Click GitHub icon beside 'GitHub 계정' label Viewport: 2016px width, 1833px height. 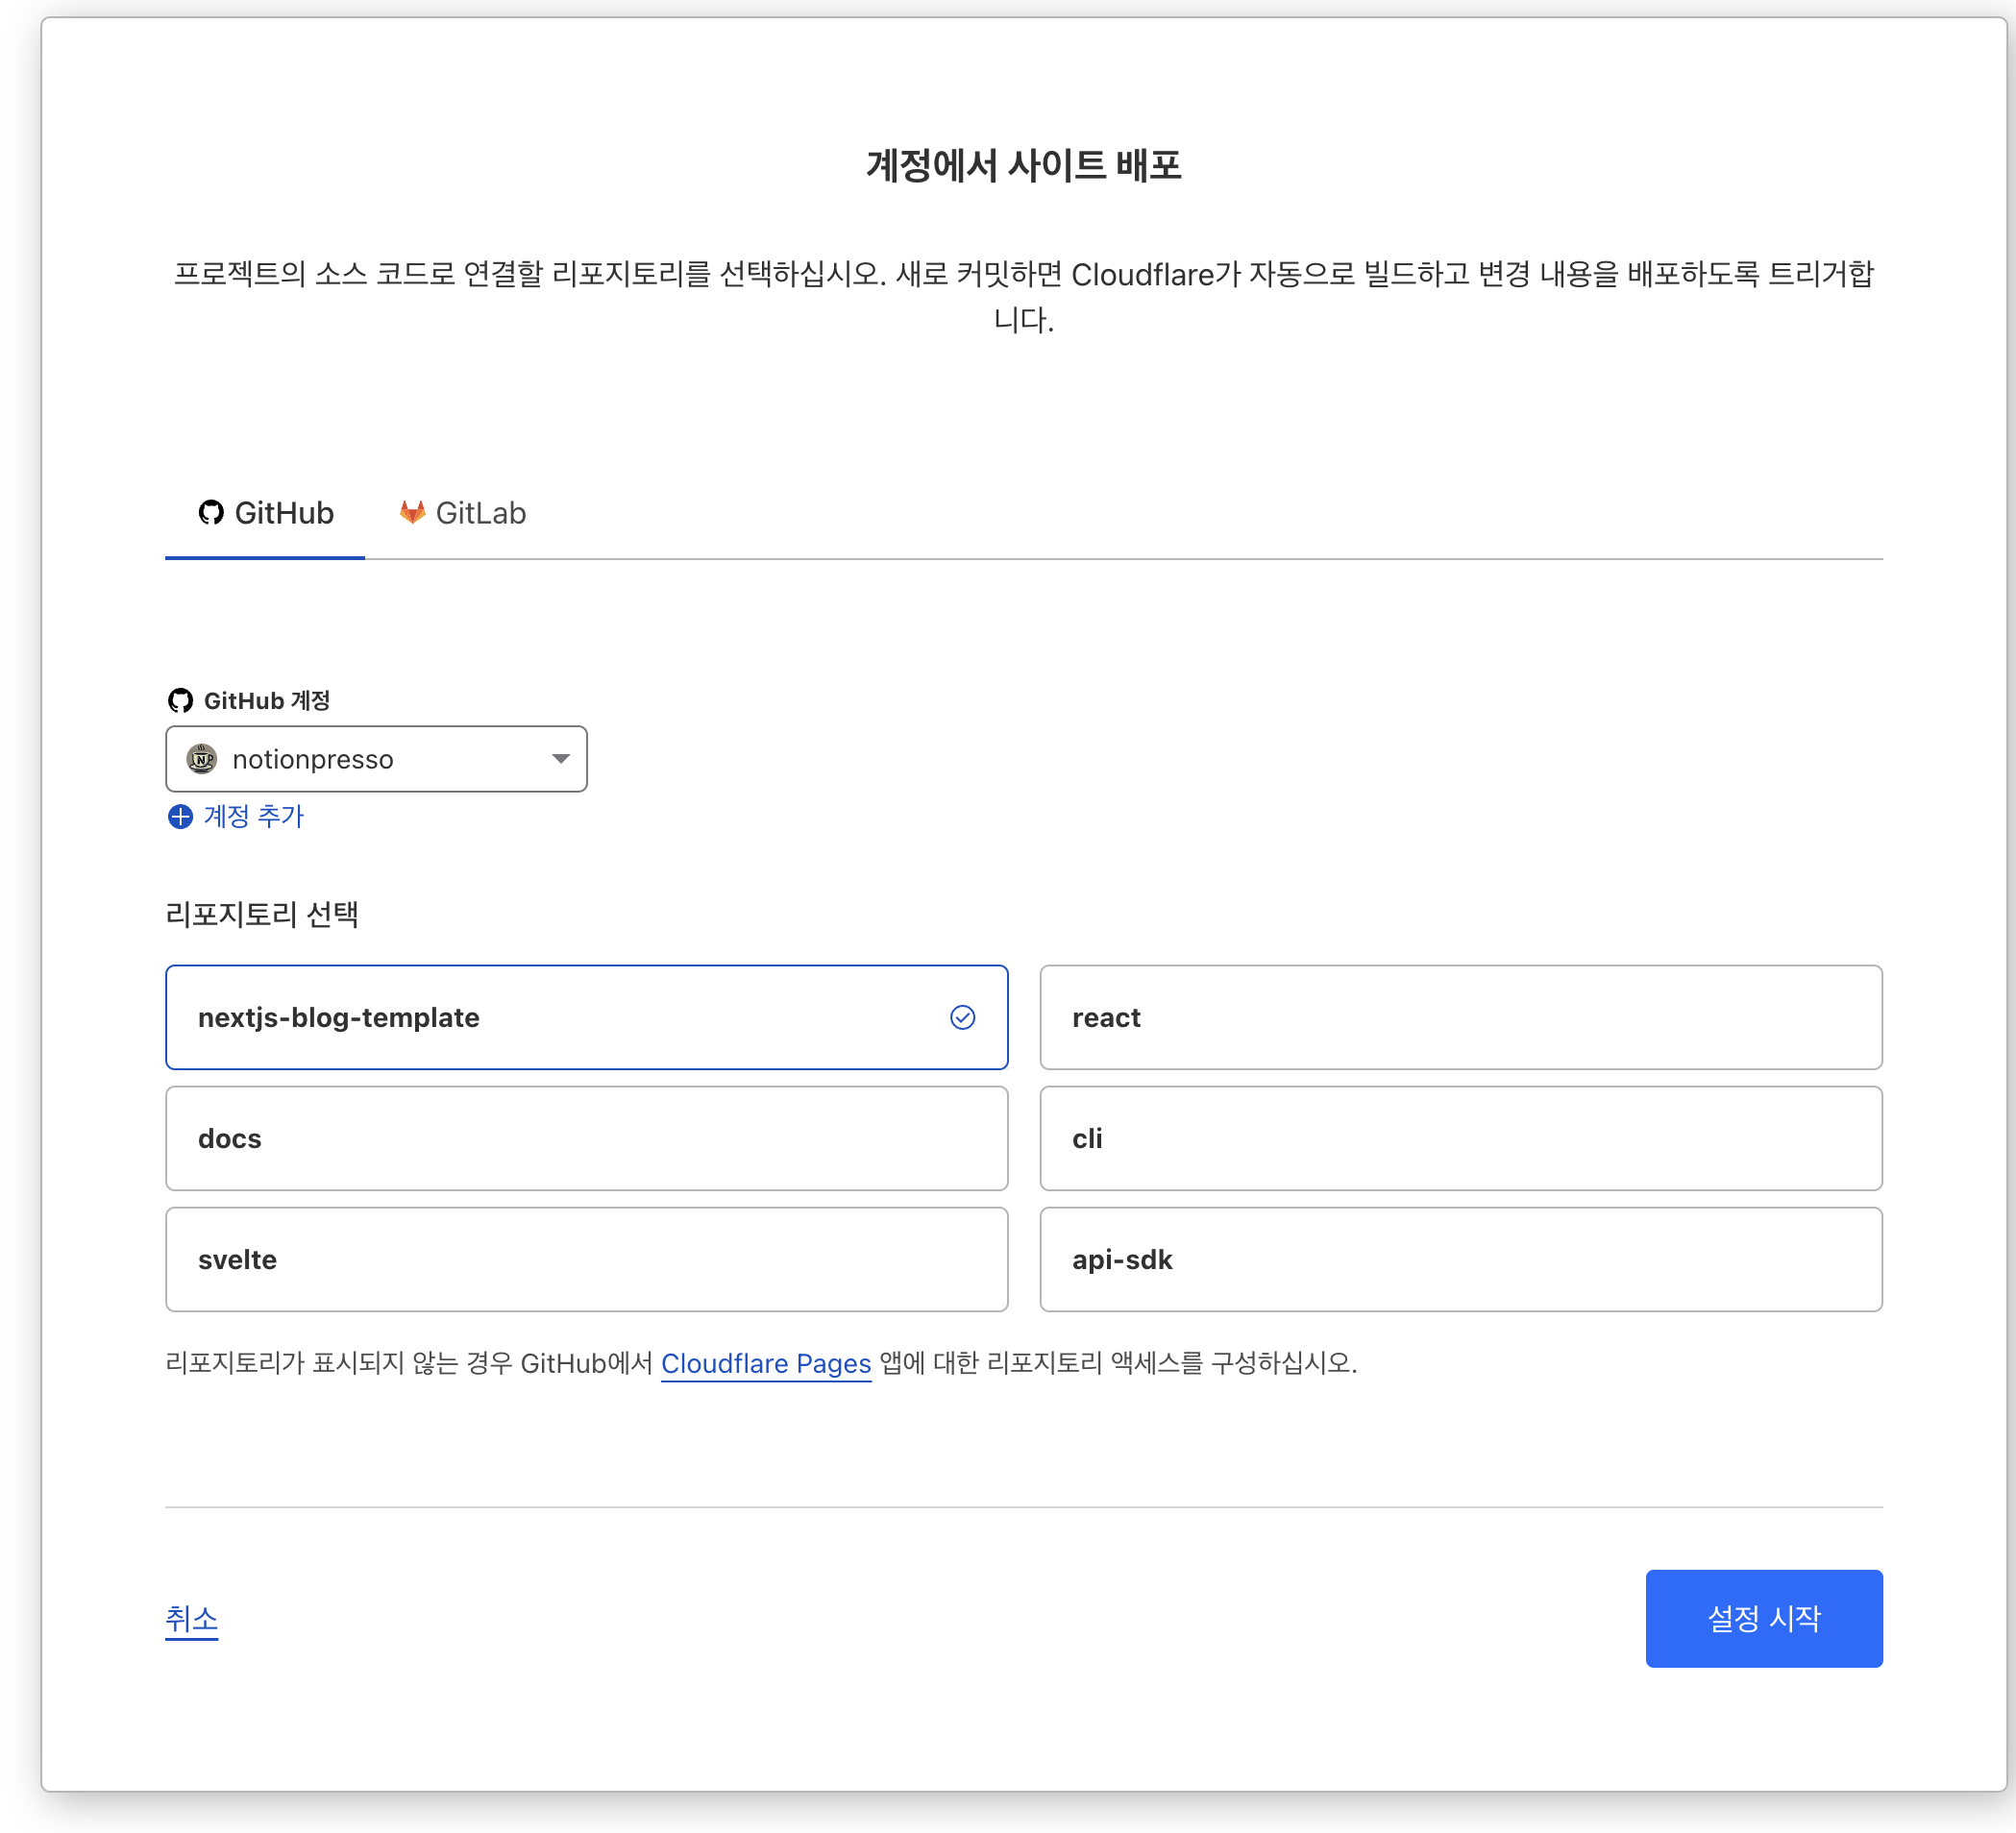click(x=180, y=701)
